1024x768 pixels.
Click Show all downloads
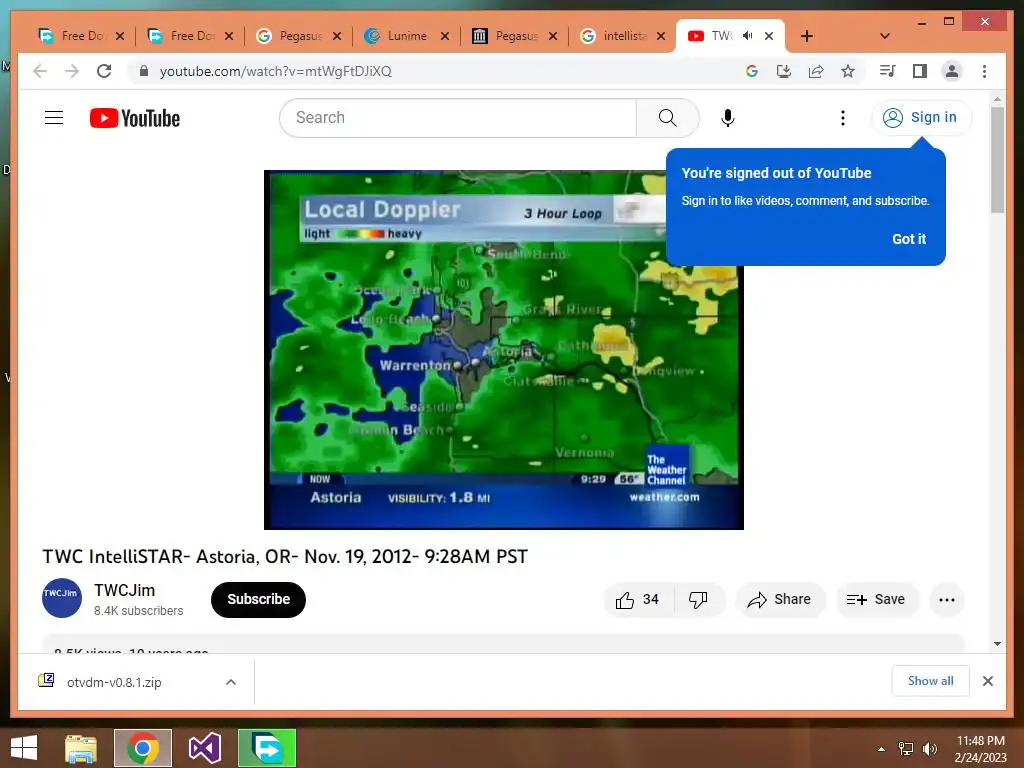pos(930,681)
